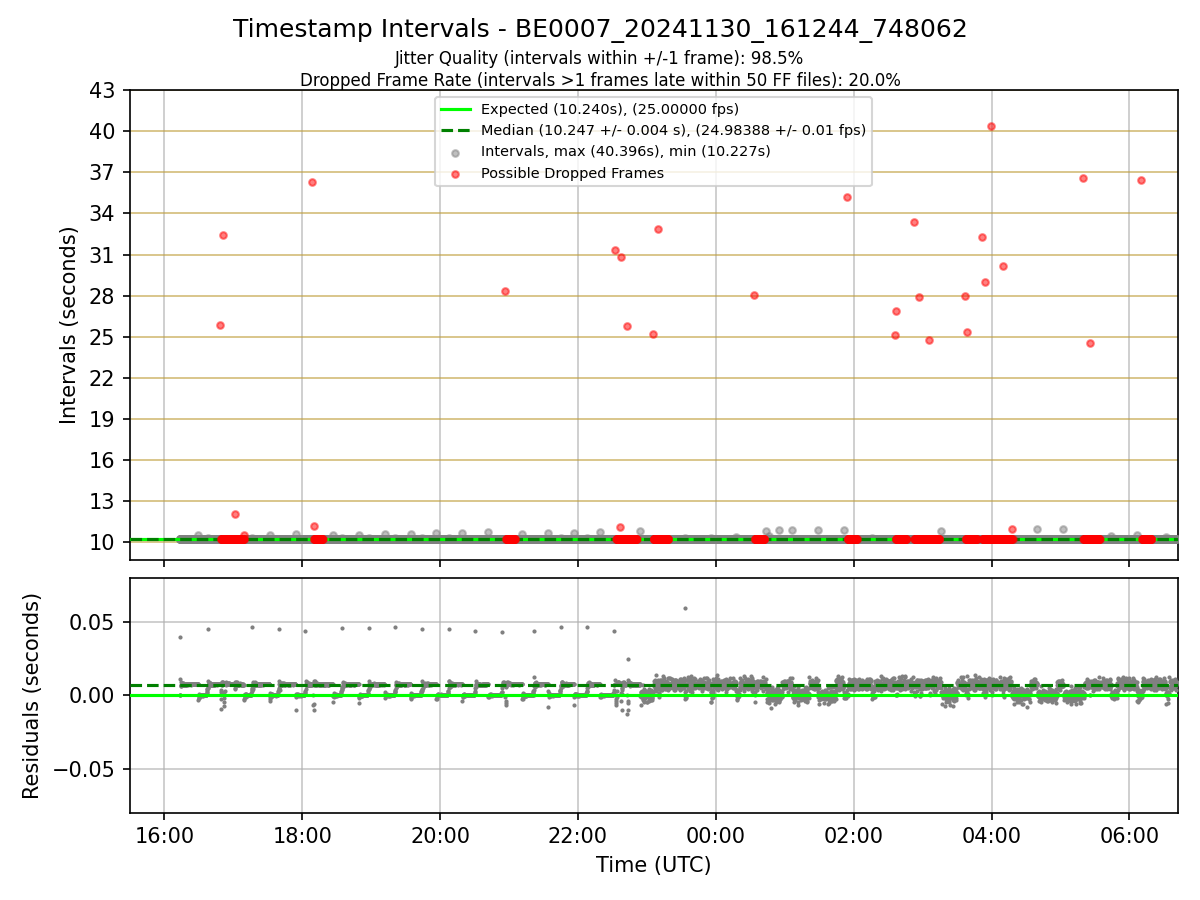The height and width of the screenshot is (900, 1200).
Task: Select the "Dropped Frame Rate" 20.0% subtitle line
Action: (x=600, y=80)
